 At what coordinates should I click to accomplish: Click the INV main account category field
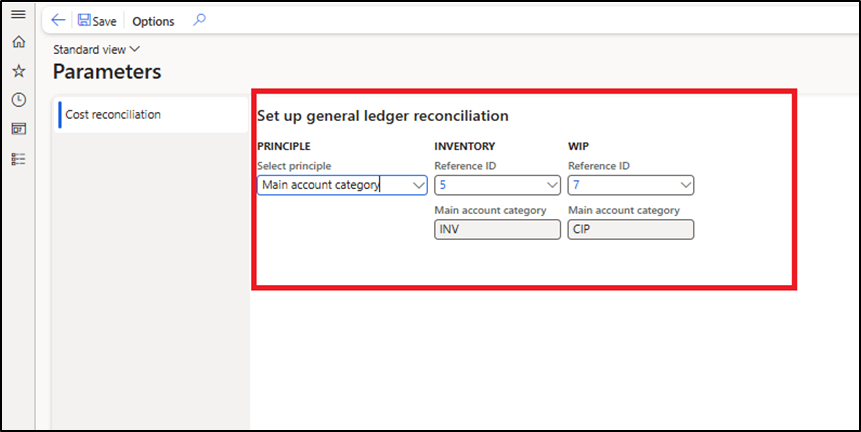497,229
